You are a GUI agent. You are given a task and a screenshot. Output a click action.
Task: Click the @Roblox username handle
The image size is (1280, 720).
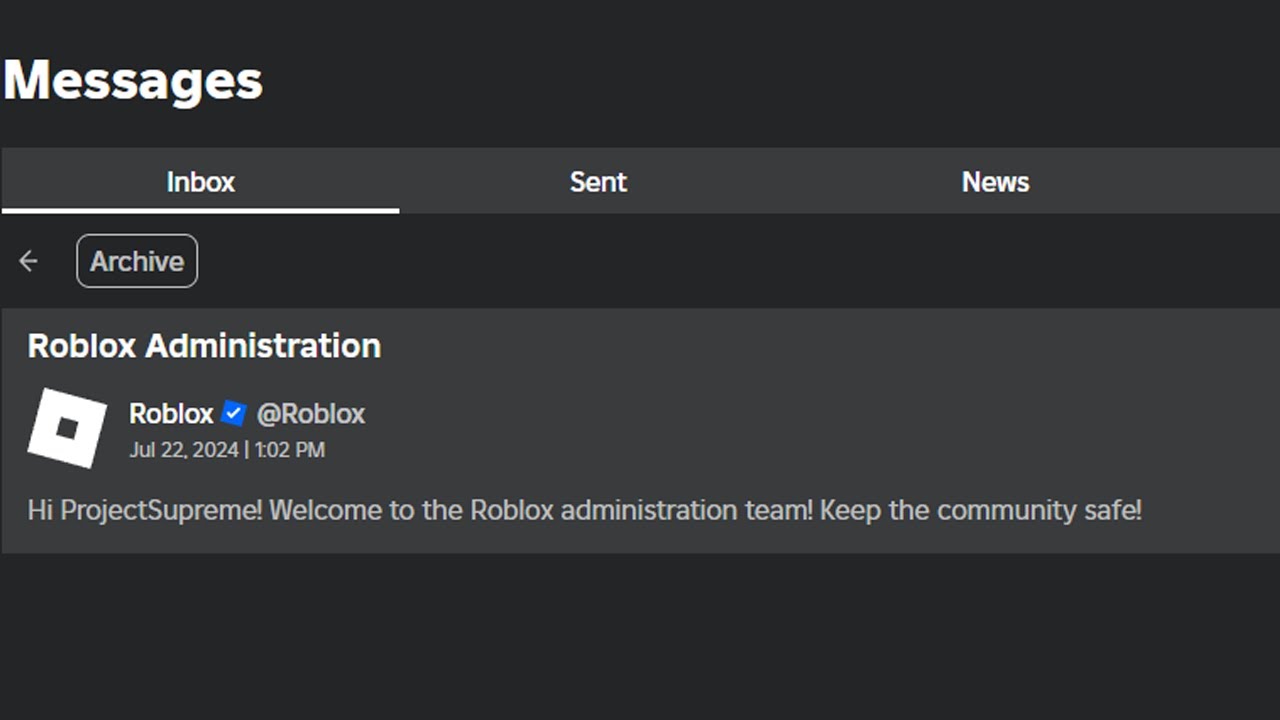311,413
